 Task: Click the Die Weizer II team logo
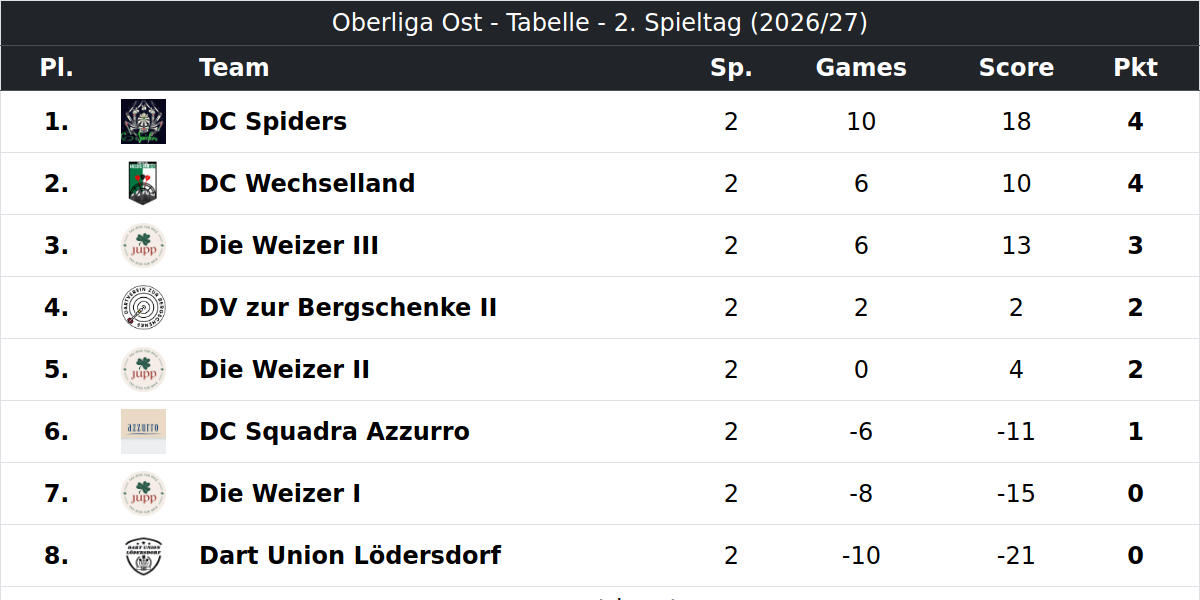[x=143, y=370]
